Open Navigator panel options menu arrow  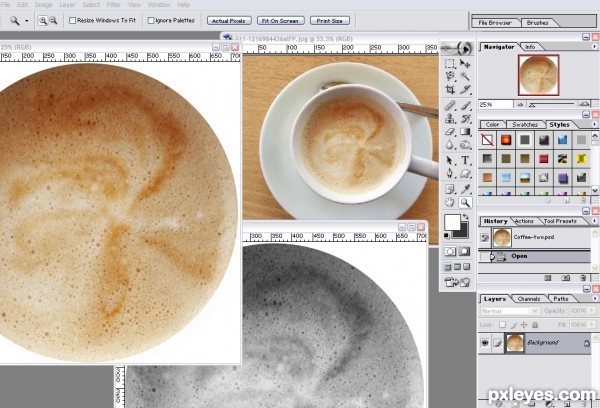594,47
